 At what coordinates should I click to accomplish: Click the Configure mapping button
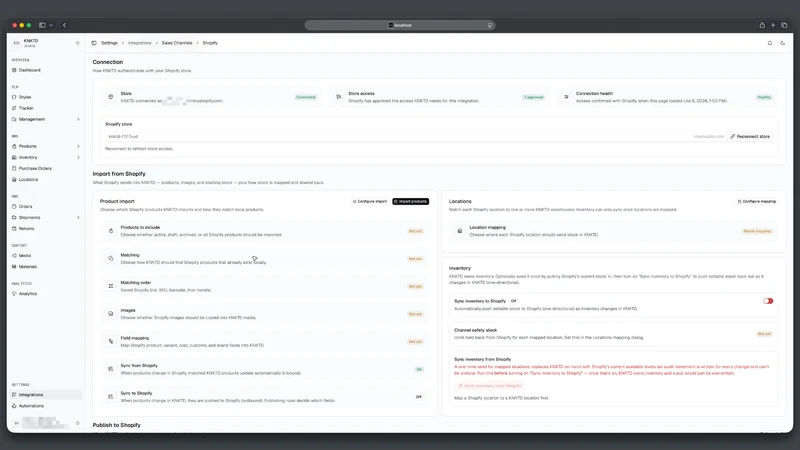pyautogui.click(x=757, y=202)
